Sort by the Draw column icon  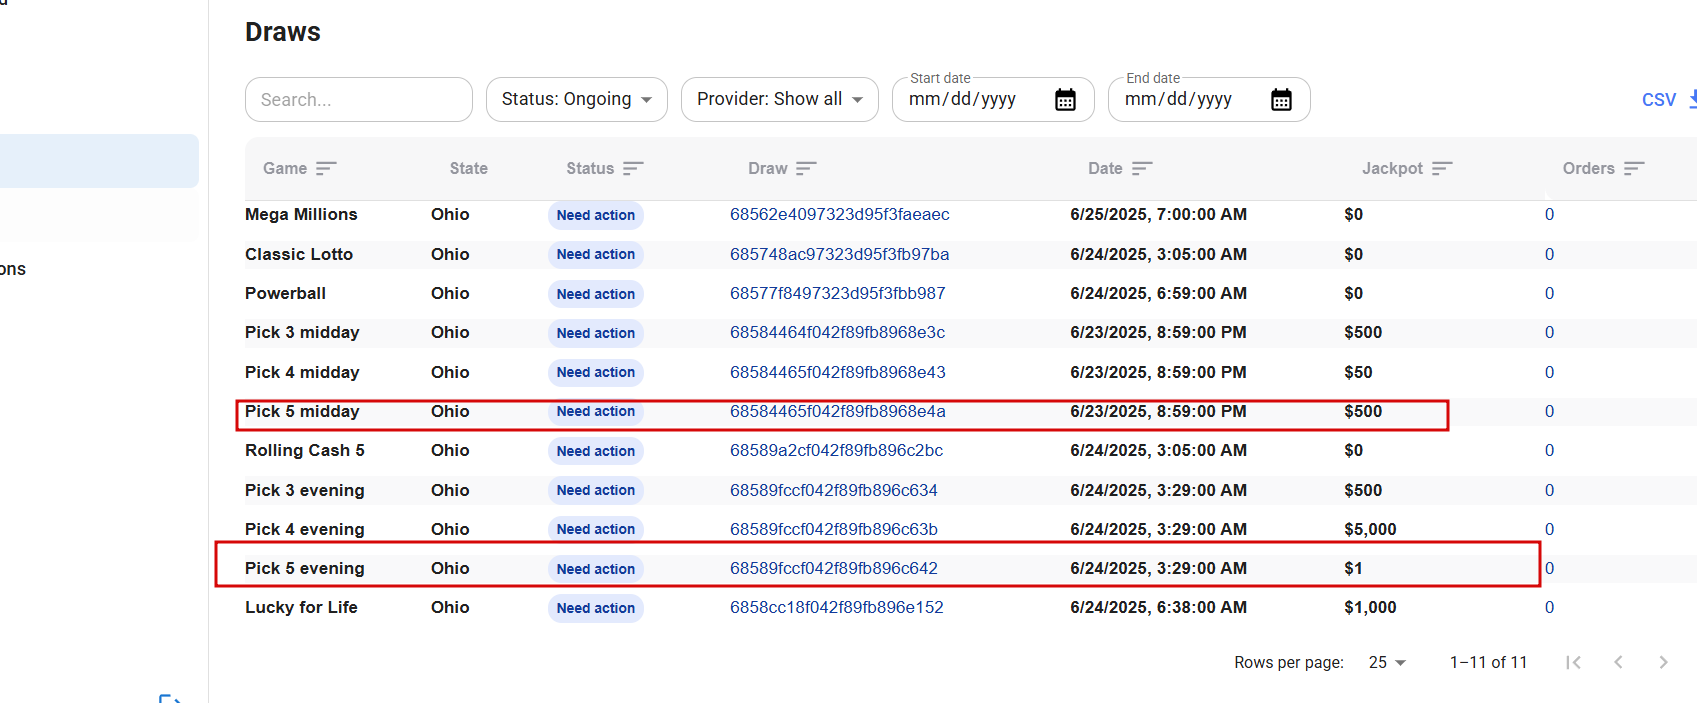tap(806, 168)
